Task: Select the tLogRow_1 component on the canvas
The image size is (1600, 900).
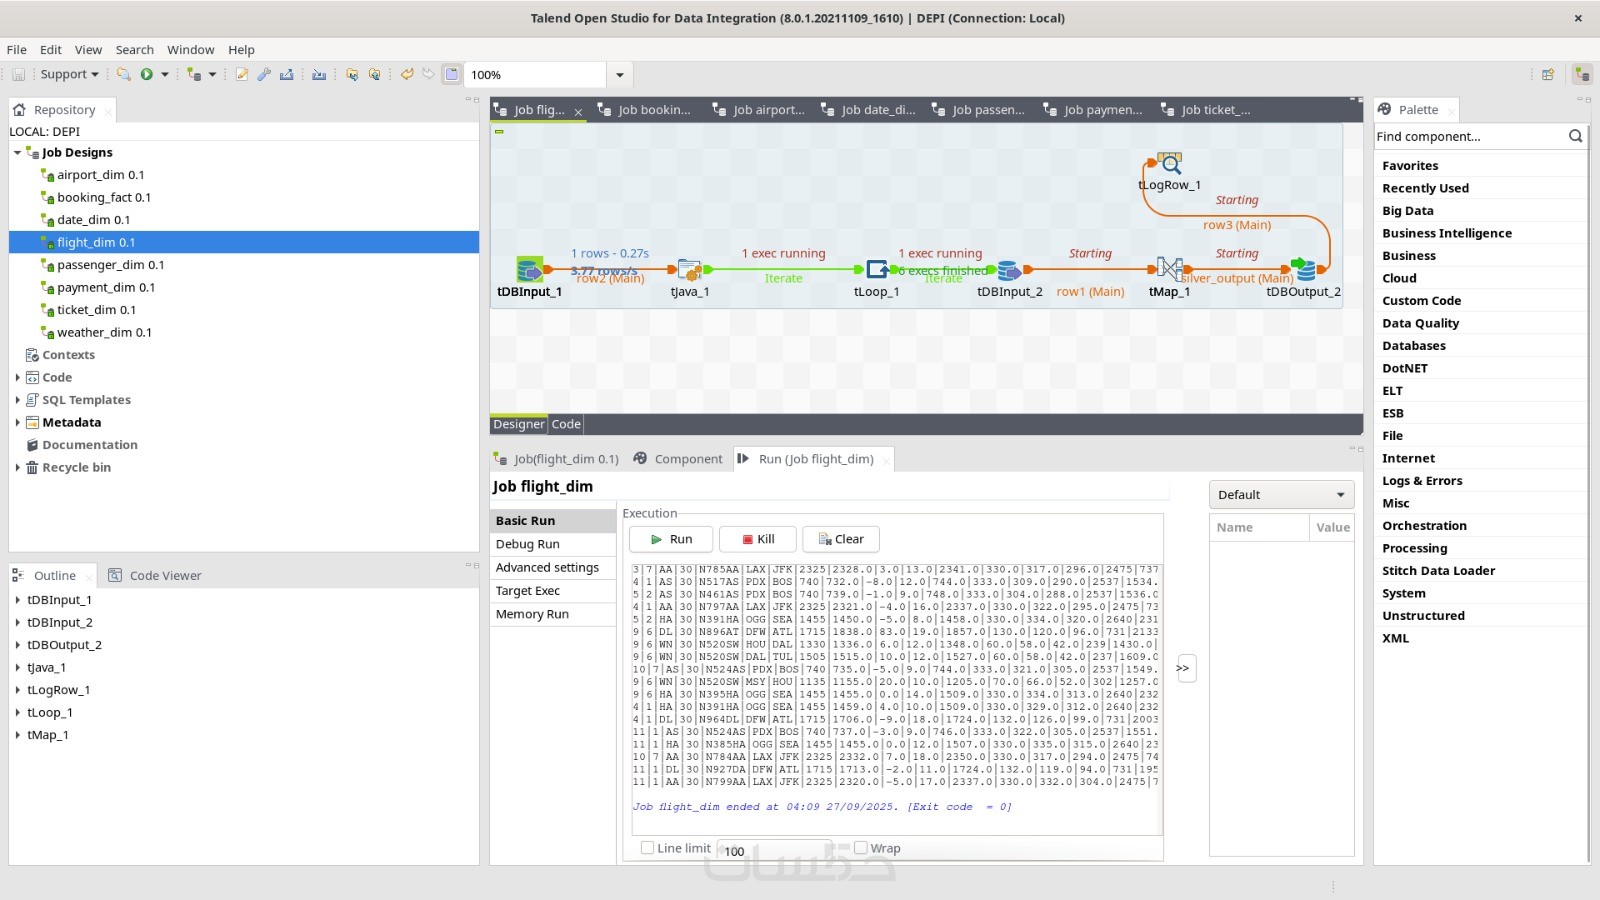Action: 1169,163
